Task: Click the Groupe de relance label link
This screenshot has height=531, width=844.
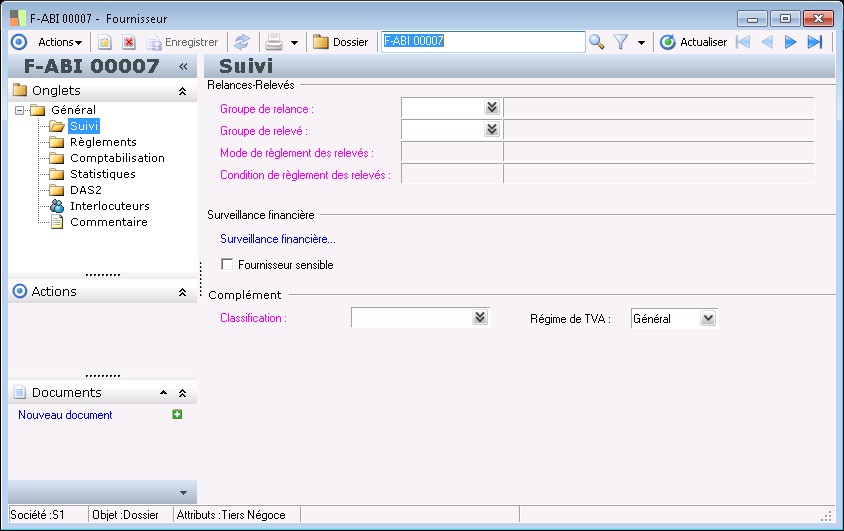Action: click(266, 109)
